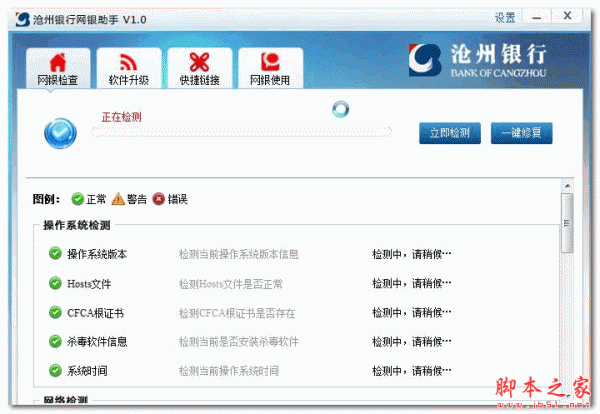Viewport: 600px width, 414px height.
Task: Click the vertical scrollbar thumb
Action: [567, 223]
